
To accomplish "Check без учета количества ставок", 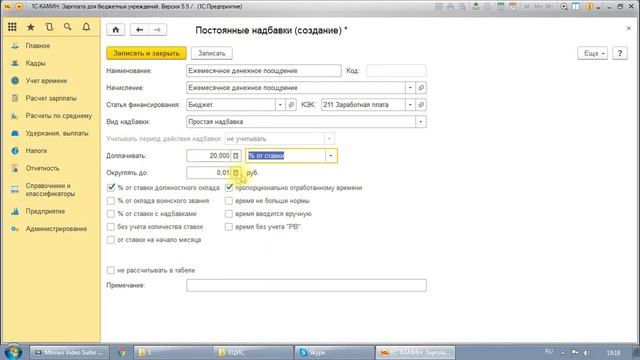I will (111, 227).
